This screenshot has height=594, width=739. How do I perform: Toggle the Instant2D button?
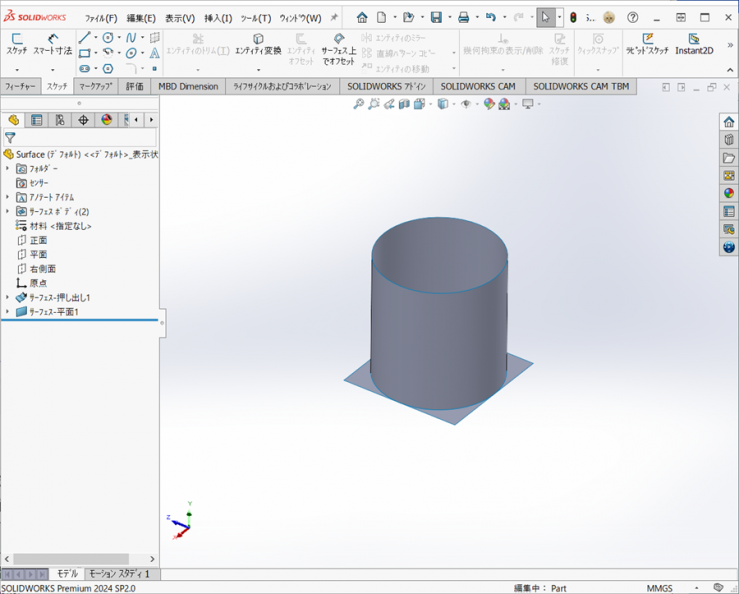click(694, 44)
